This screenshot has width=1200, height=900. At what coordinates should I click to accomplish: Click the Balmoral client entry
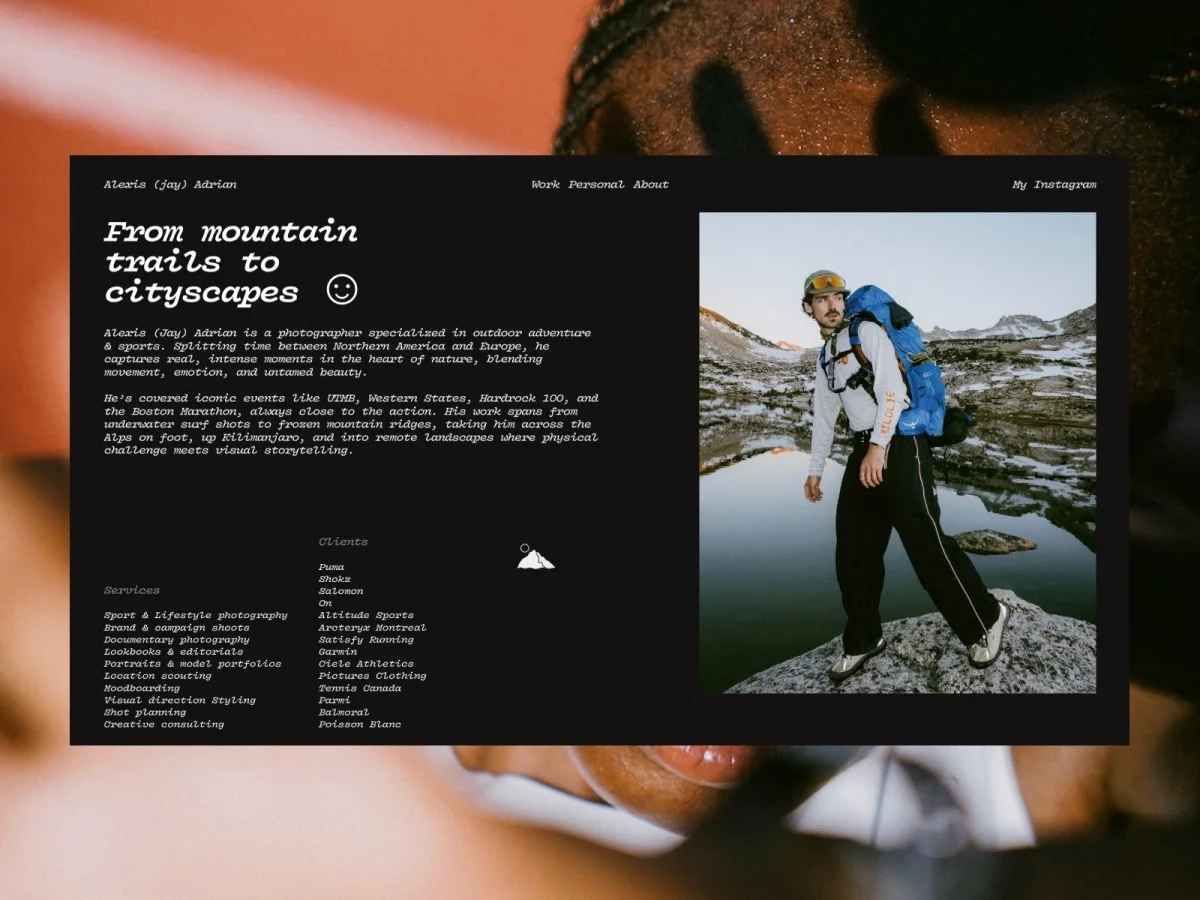point(344,712)
